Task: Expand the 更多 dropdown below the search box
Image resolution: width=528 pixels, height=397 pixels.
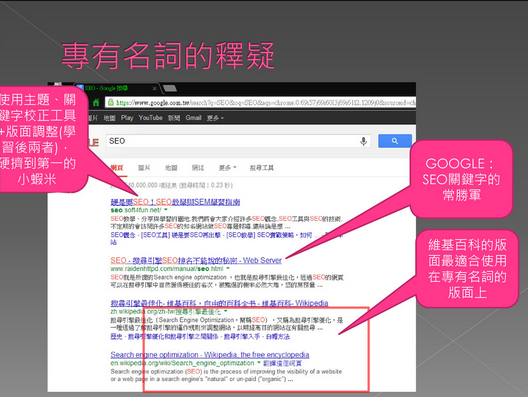Action: 228,168
